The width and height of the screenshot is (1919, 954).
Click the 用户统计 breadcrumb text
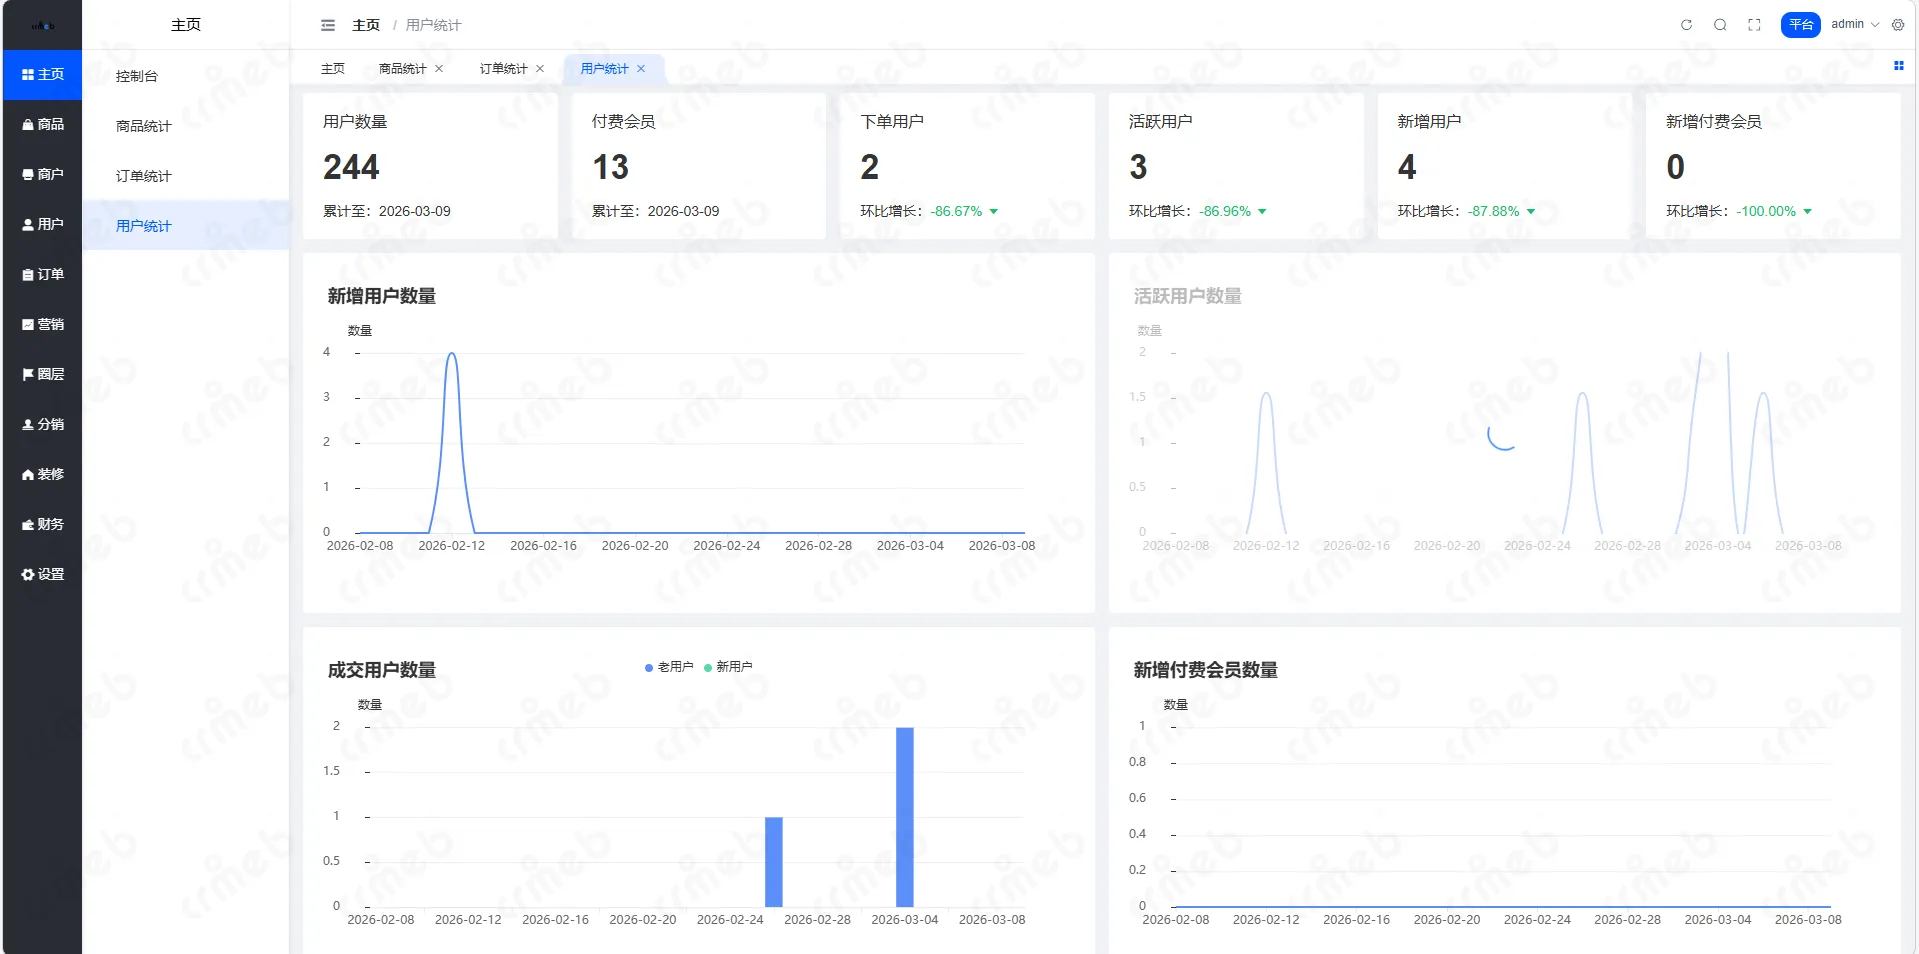433,25
